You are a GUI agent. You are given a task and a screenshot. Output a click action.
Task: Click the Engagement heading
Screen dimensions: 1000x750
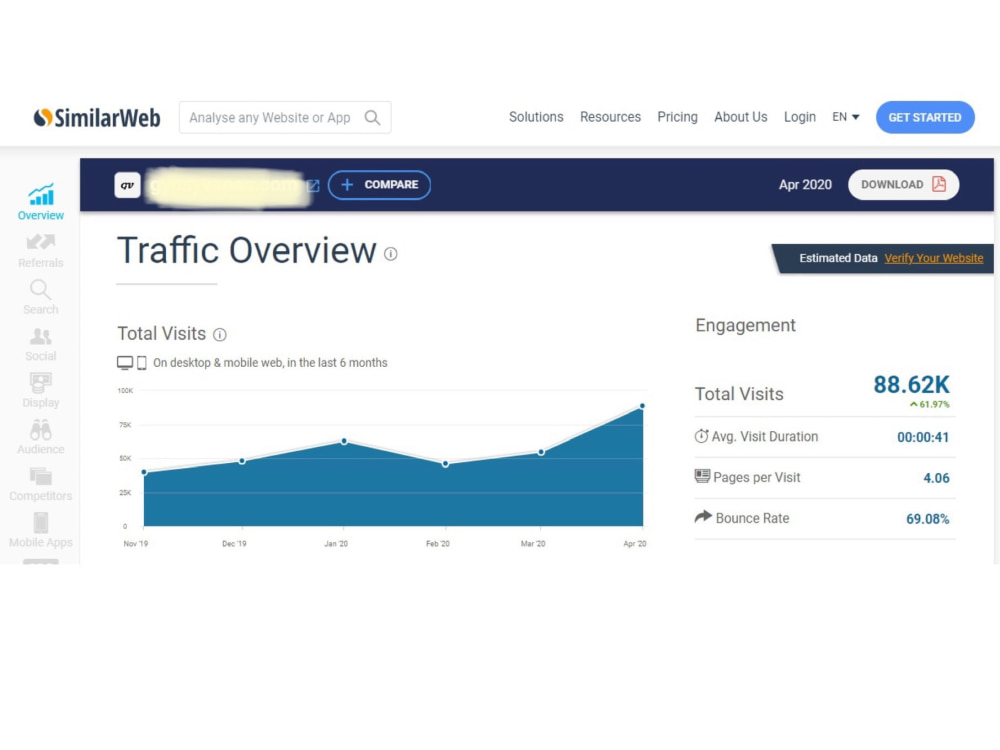click(746, 325)
